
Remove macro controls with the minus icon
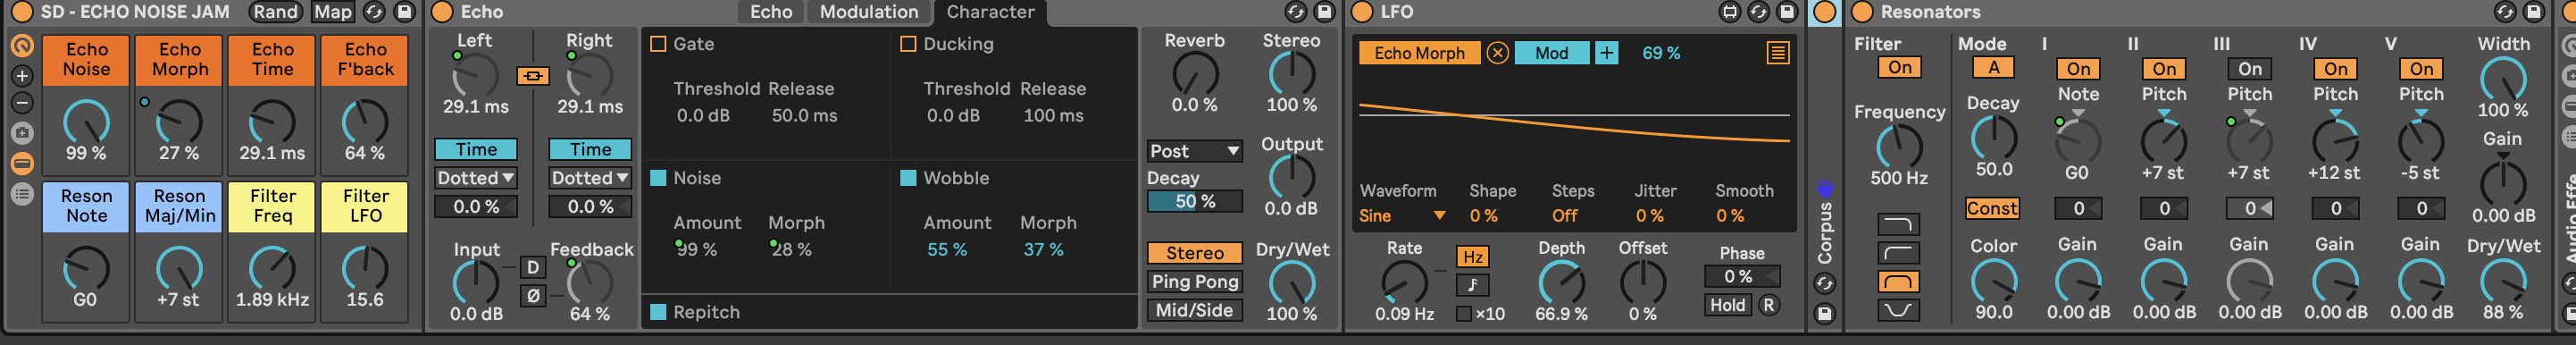(x=22, y=103)
